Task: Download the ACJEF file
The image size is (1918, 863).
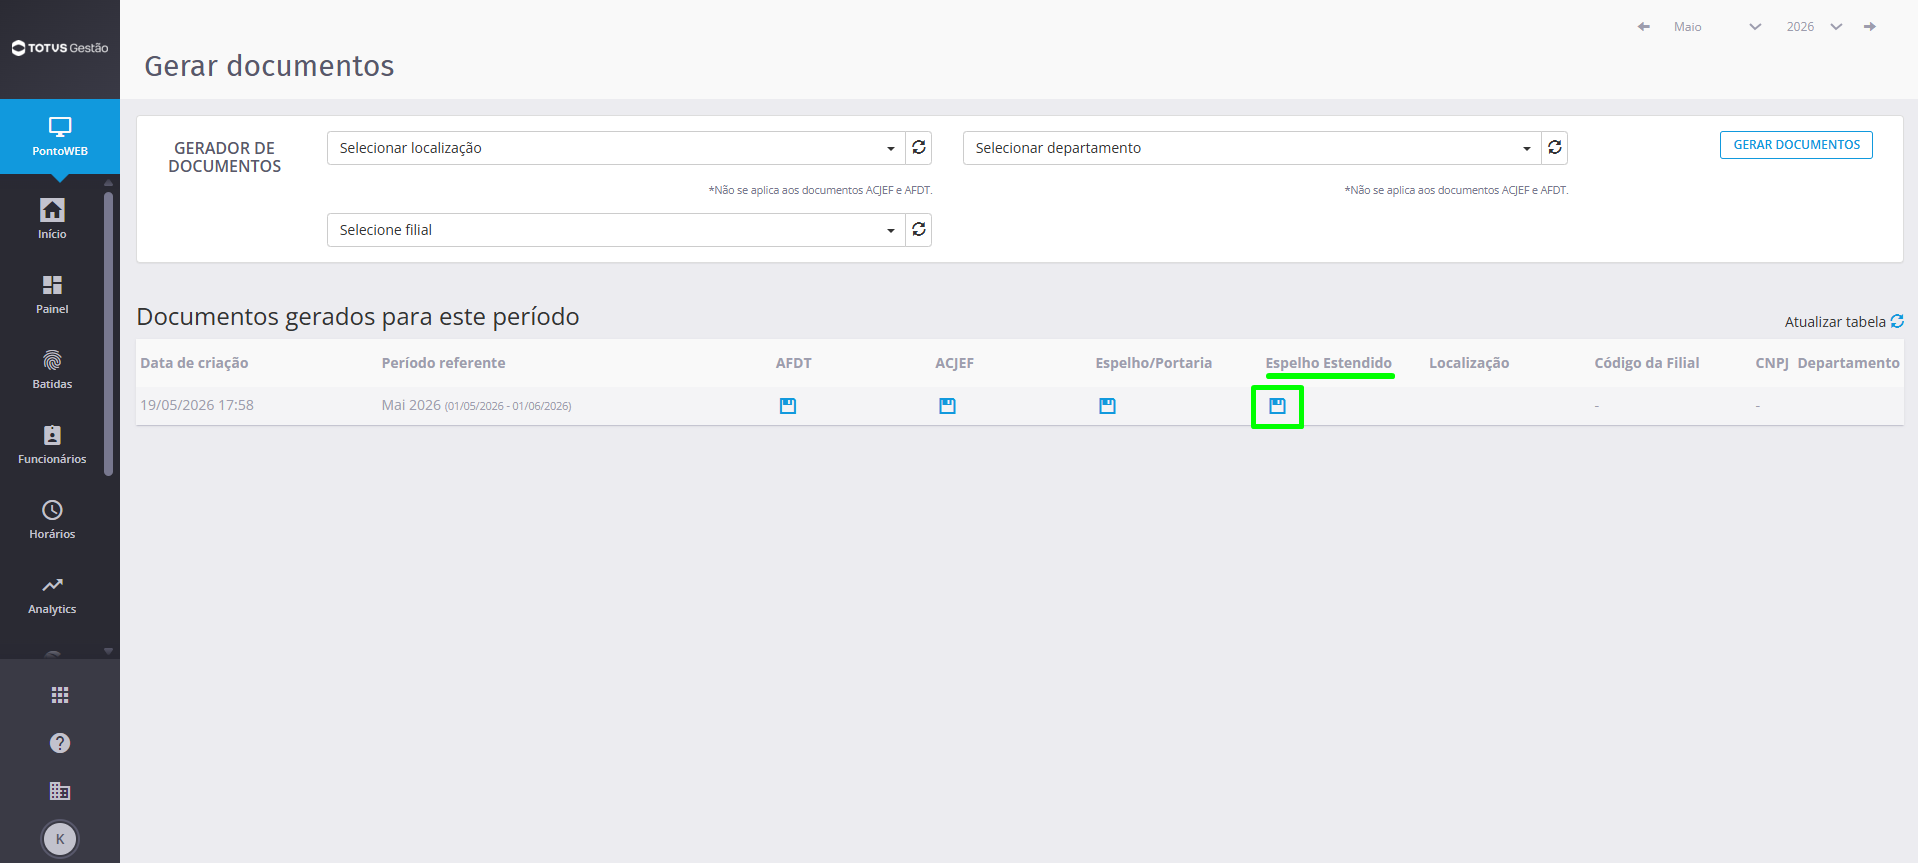Action: (948, 406)
